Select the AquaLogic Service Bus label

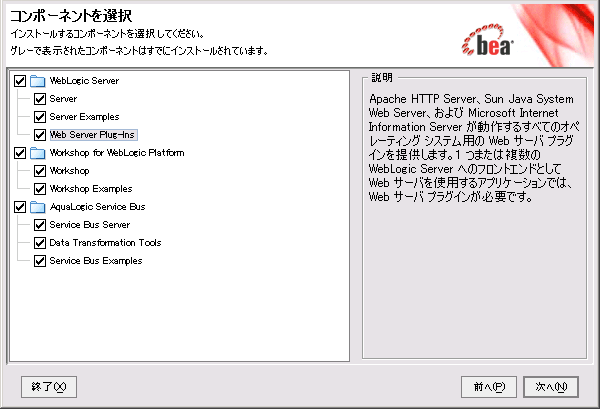[97, 207]
